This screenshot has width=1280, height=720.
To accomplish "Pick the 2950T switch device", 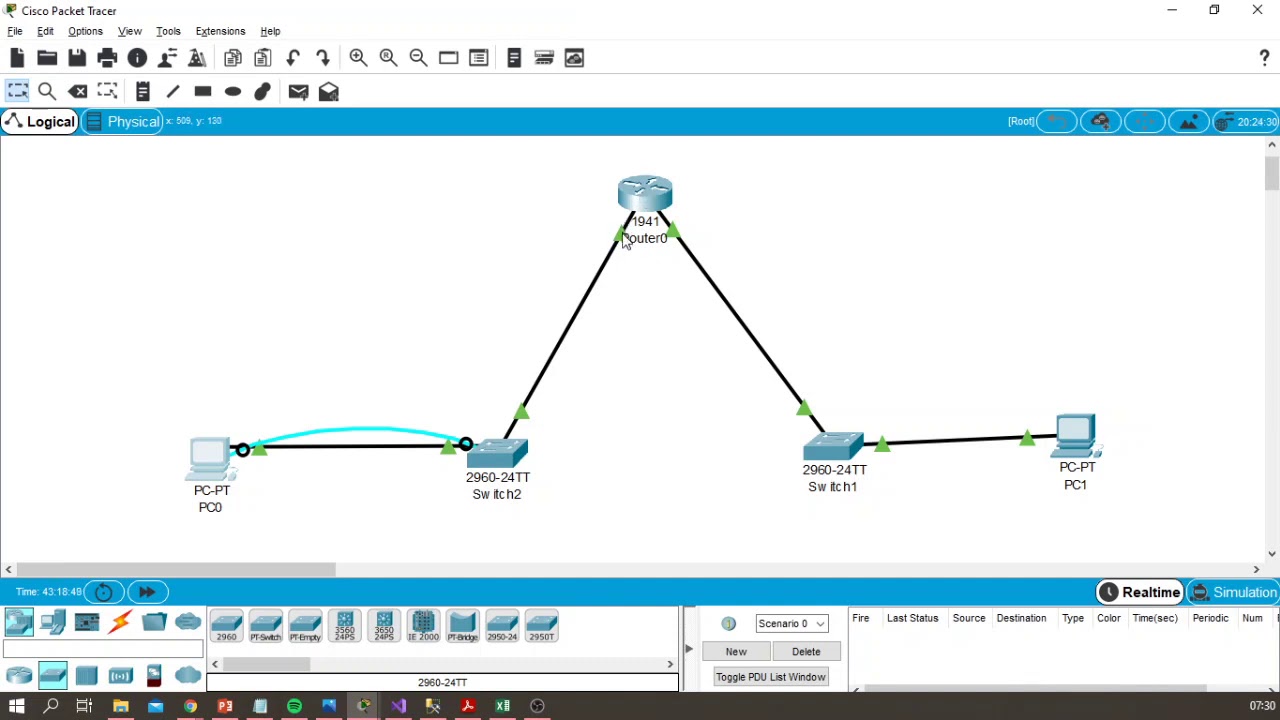I will (541, 625).
